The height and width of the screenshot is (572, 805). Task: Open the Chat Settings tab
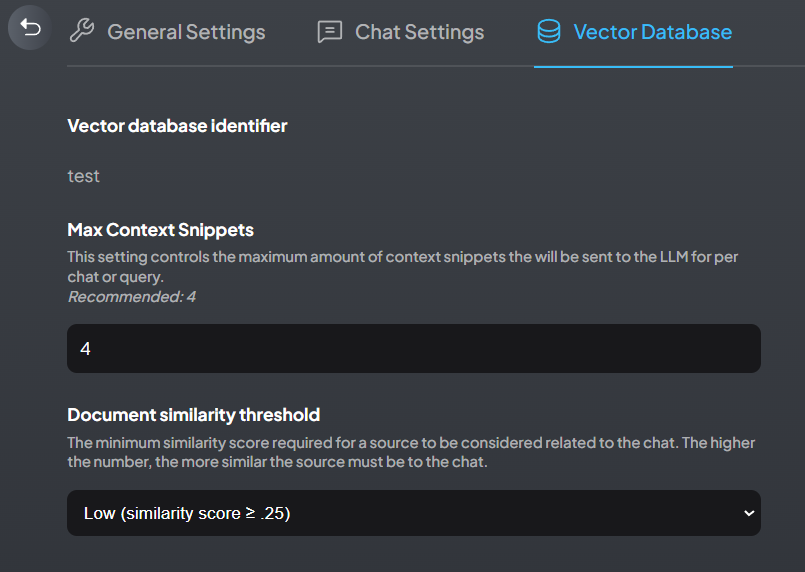point(419,32)
